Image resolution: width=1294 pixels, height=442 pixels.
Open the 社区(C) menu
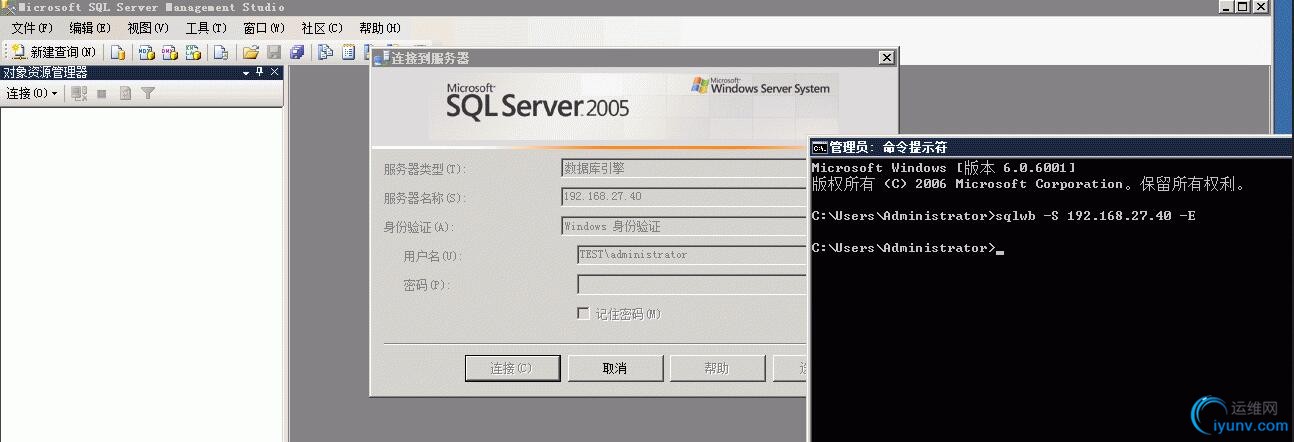322,28
